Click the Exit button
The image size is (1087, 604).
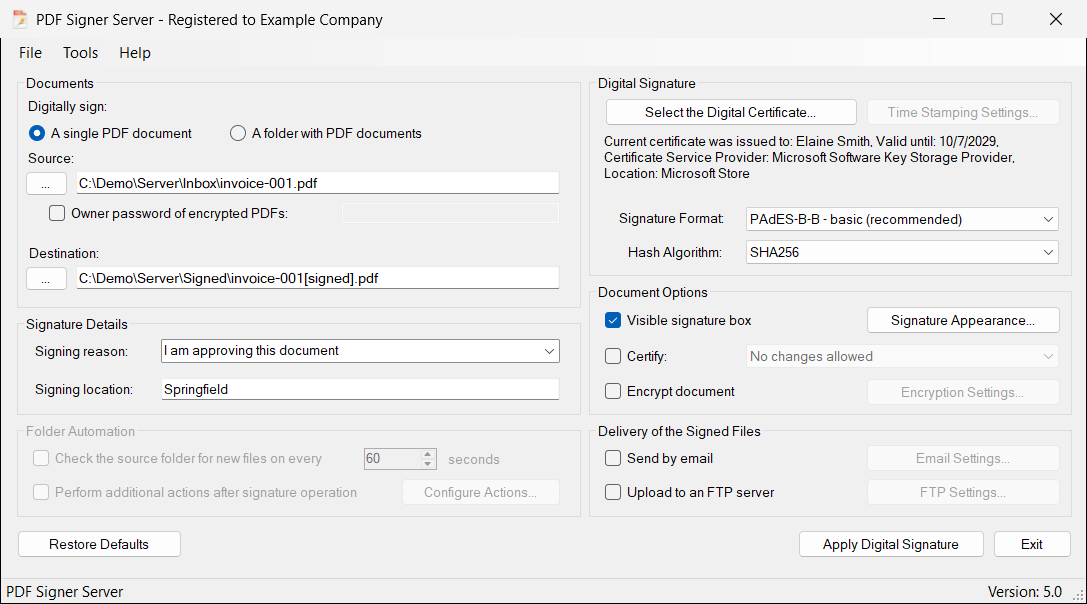tap(1032, 544)
